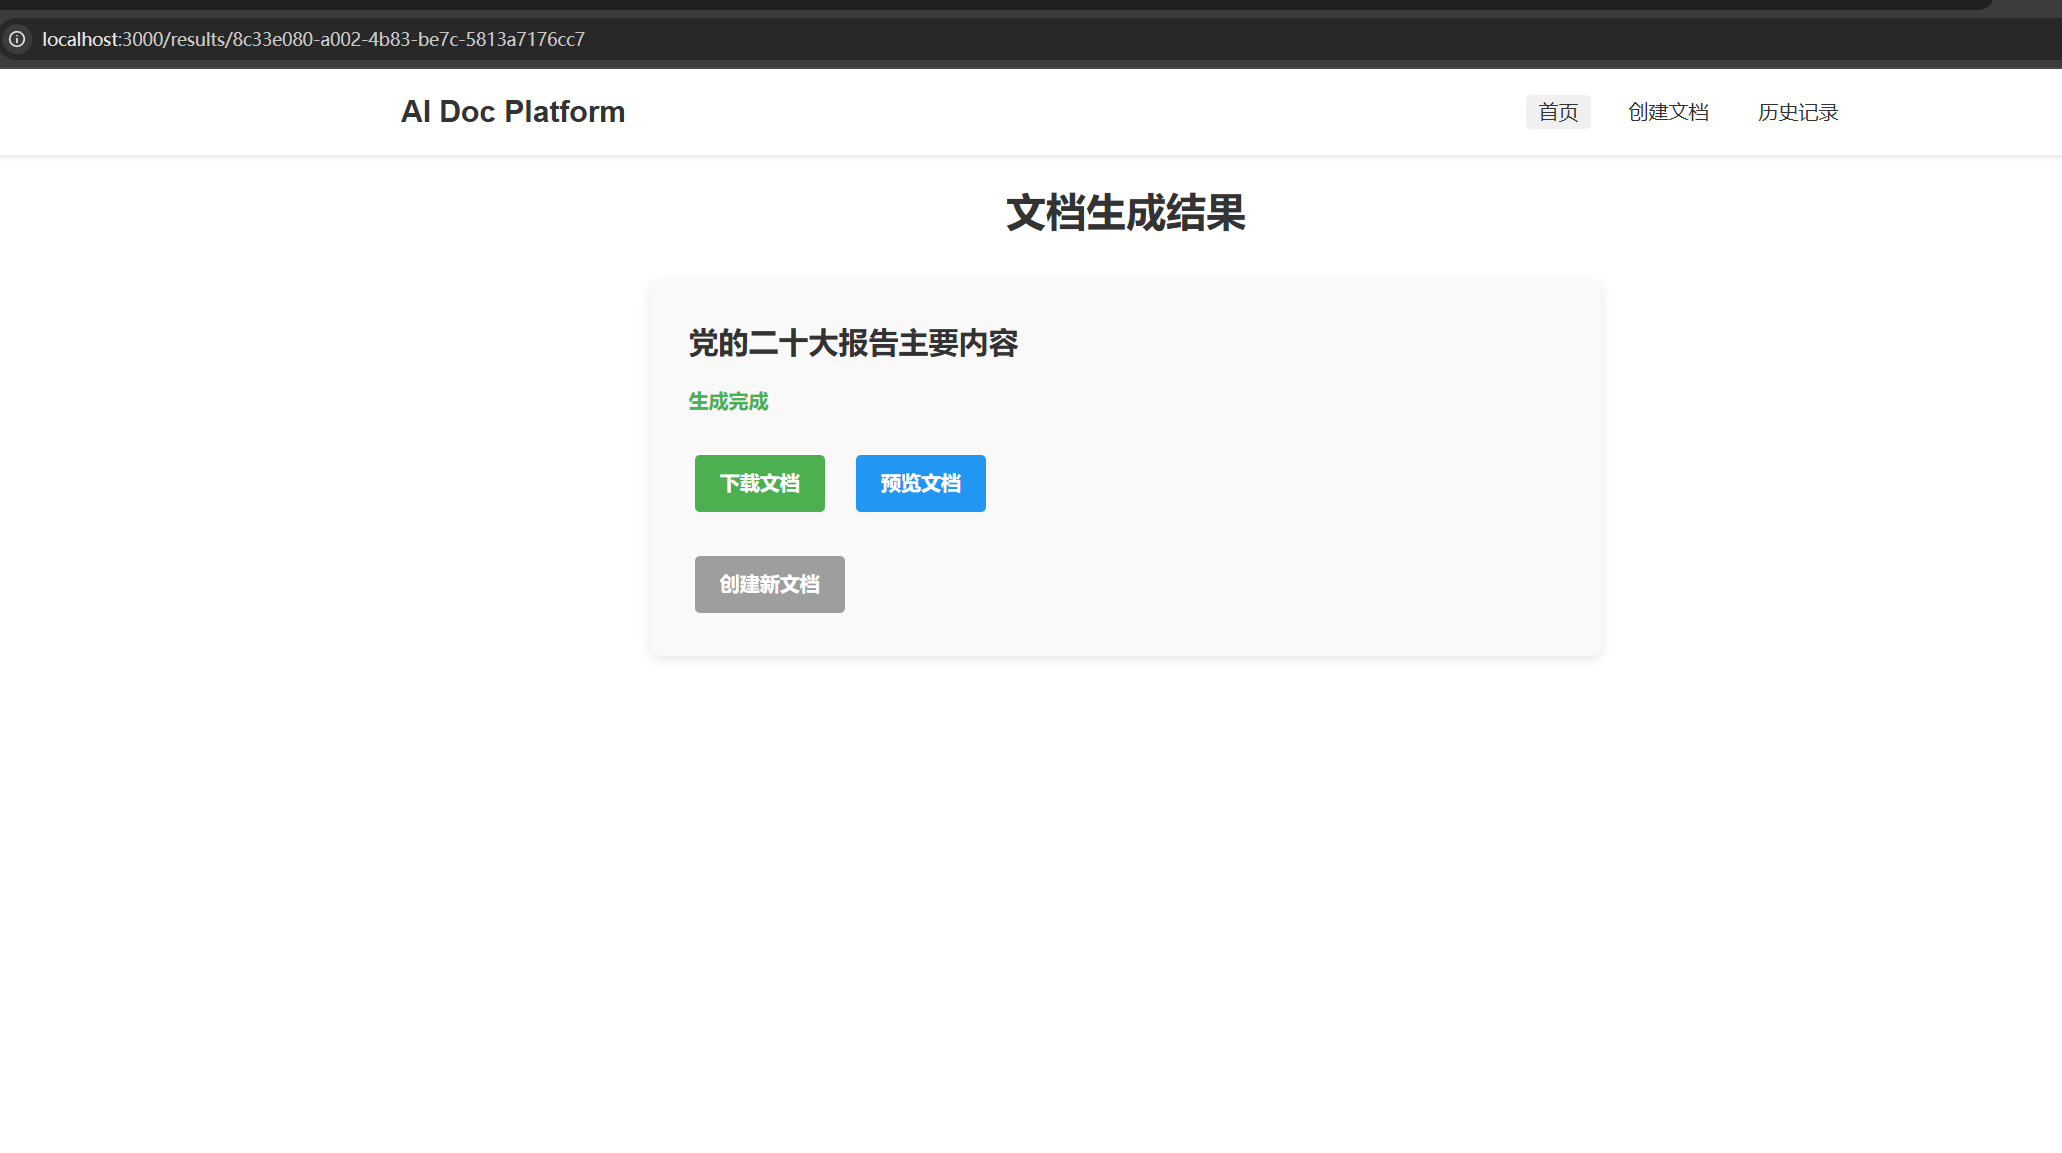Image resolution: width=2062 pixels, height=1153 pixels.
Task: Open the 首页 navigation item
Action: coord(1557,112)
